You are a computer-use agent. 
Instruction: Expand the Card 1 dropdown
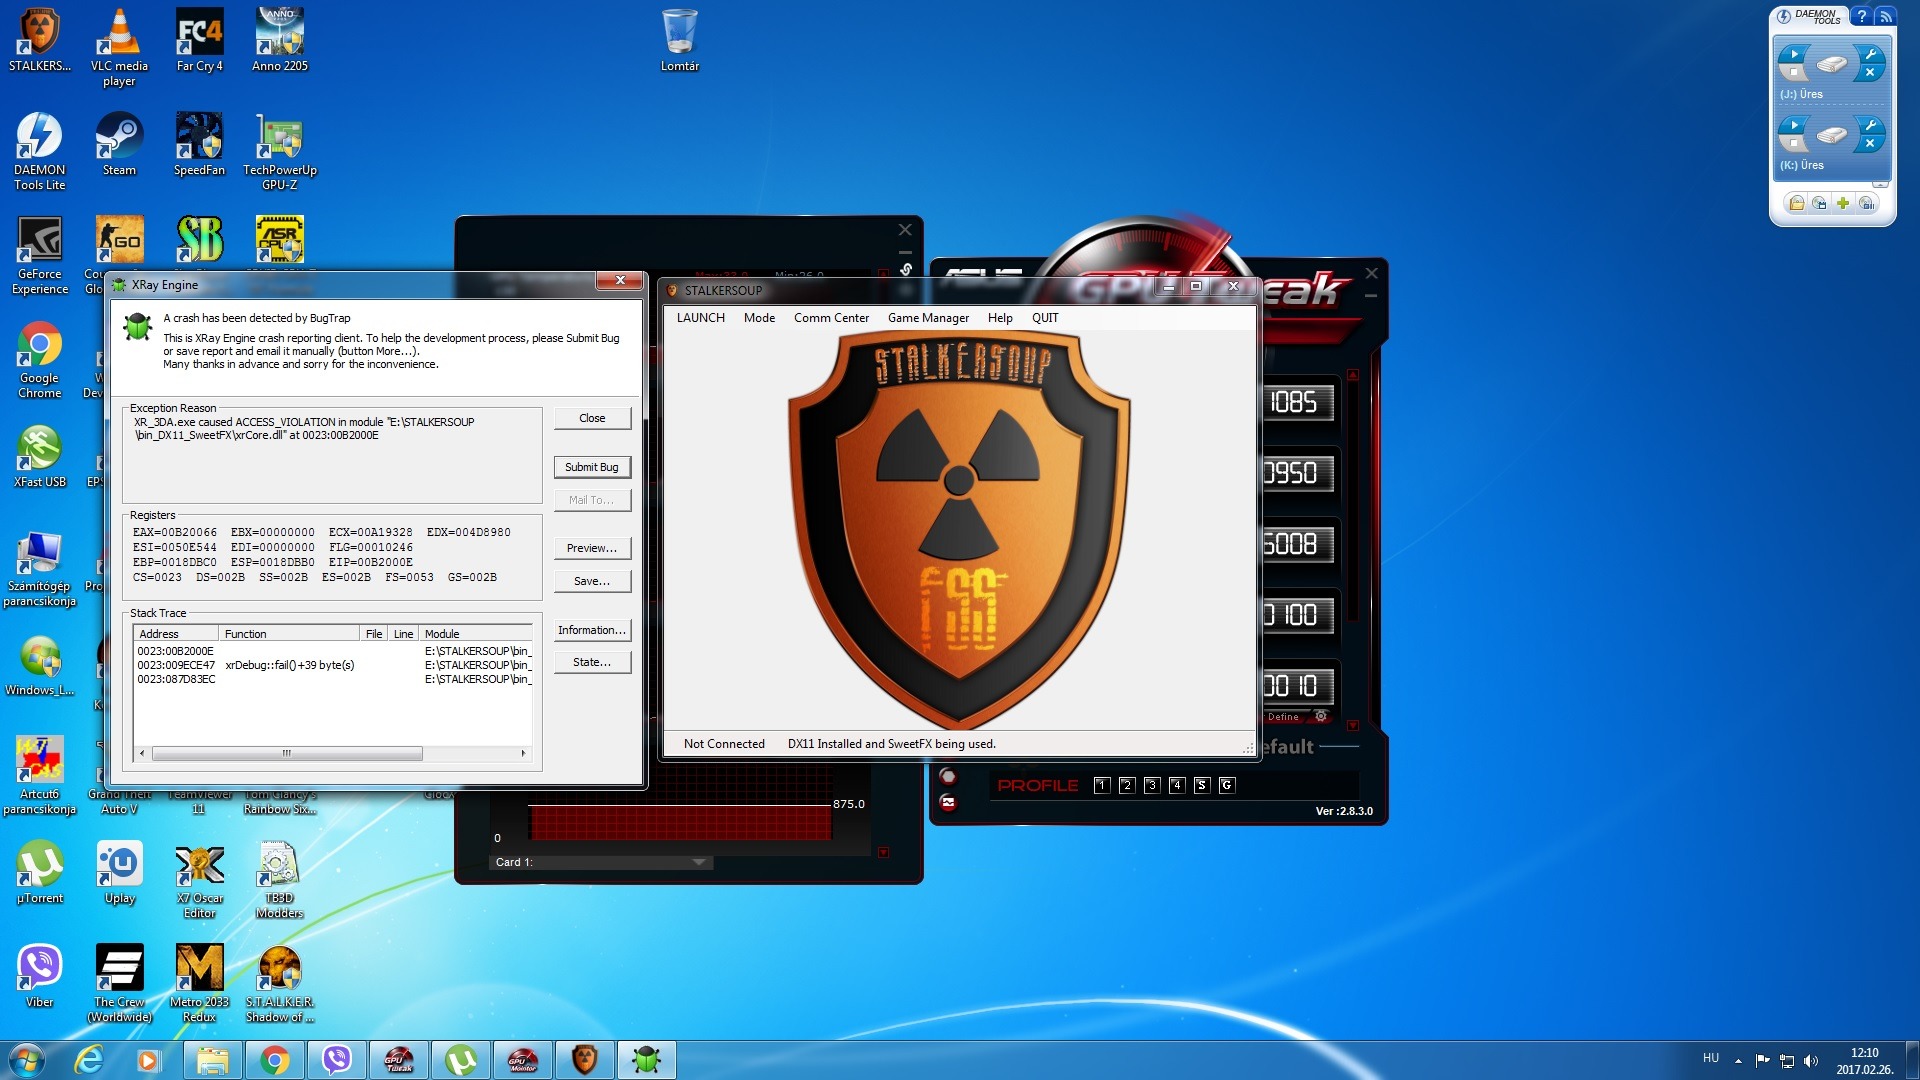point(699,862)
